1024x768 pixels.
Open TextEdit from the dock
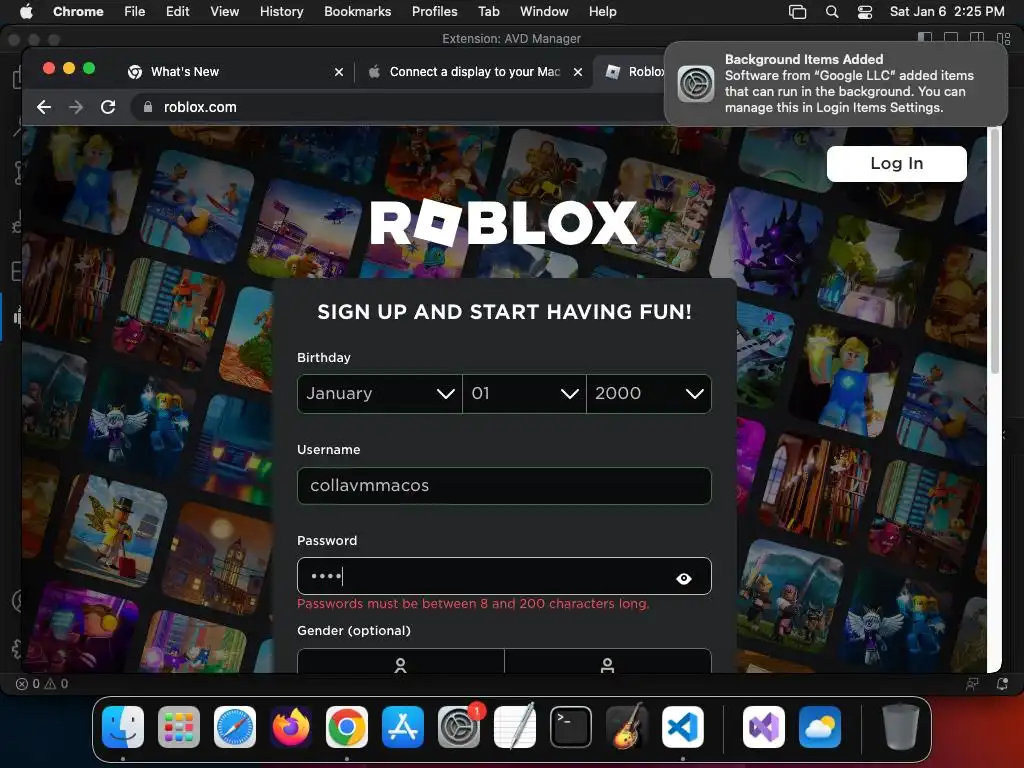515,727
